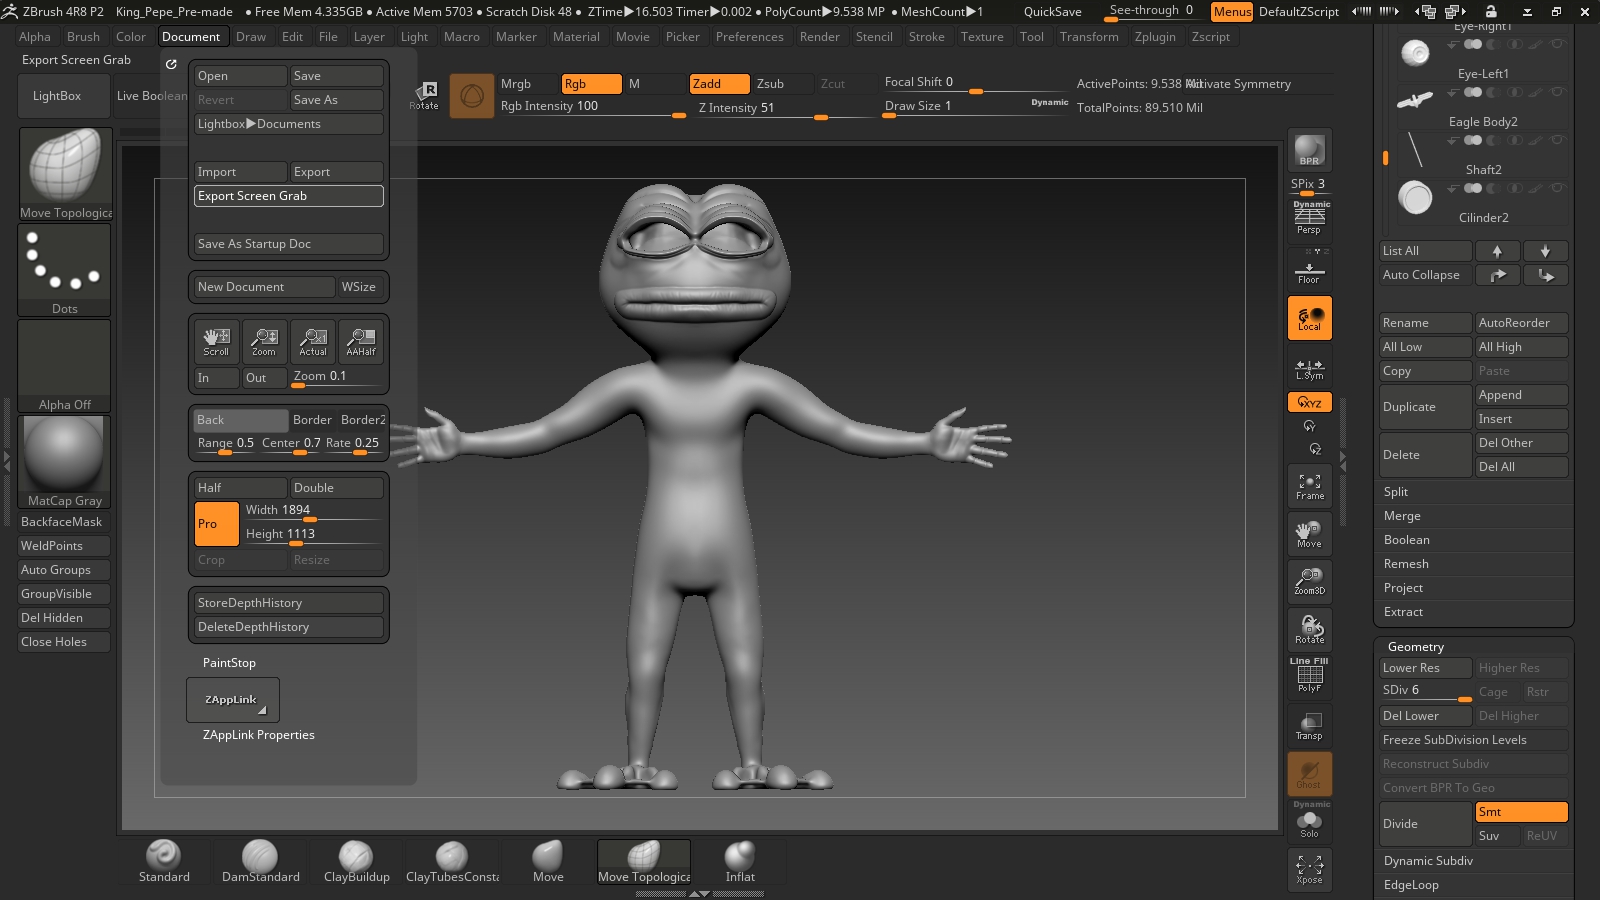
Task: Expand the Remesh section
Action: 1406,564
